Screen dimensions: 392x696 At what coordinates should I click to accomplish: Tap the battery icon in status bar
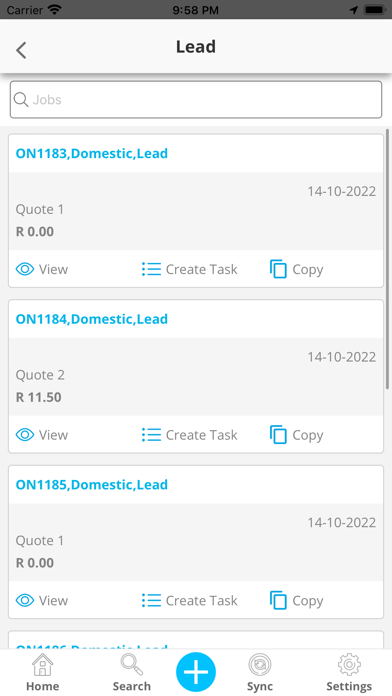tap(374, 9)
